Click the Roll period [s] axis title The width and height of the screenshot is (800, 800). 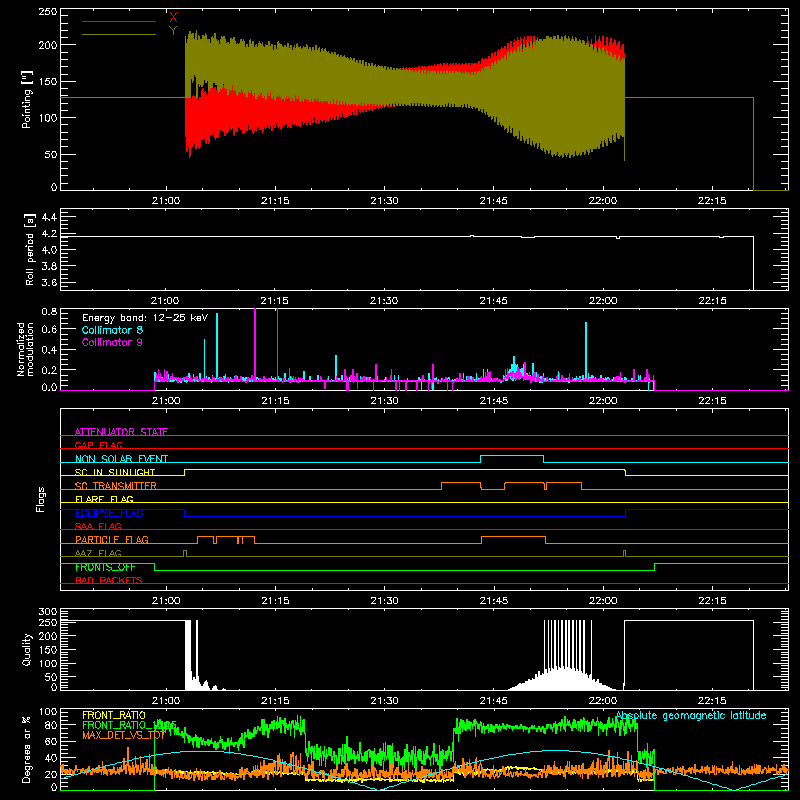tap(30, 249)
